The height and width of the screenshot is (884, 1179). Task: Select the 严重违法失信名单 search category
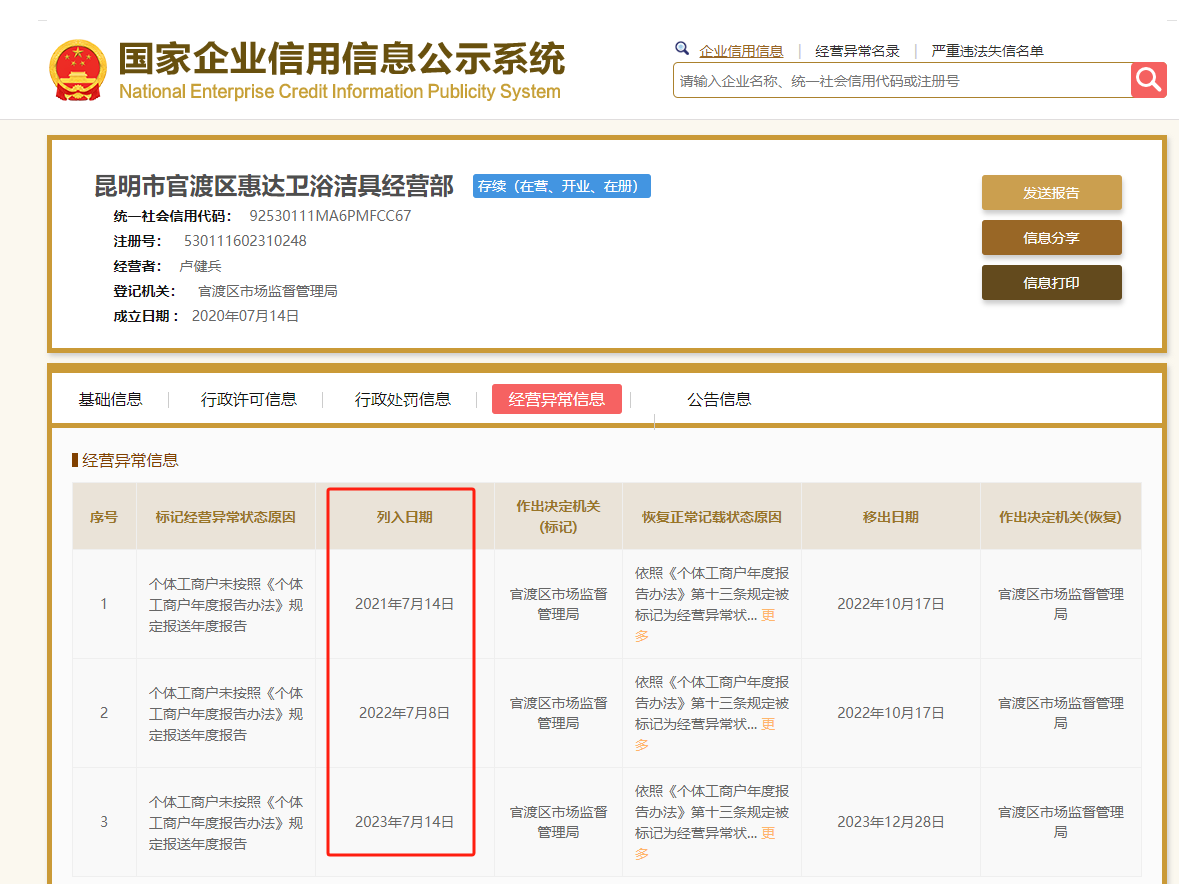(987, 51)
